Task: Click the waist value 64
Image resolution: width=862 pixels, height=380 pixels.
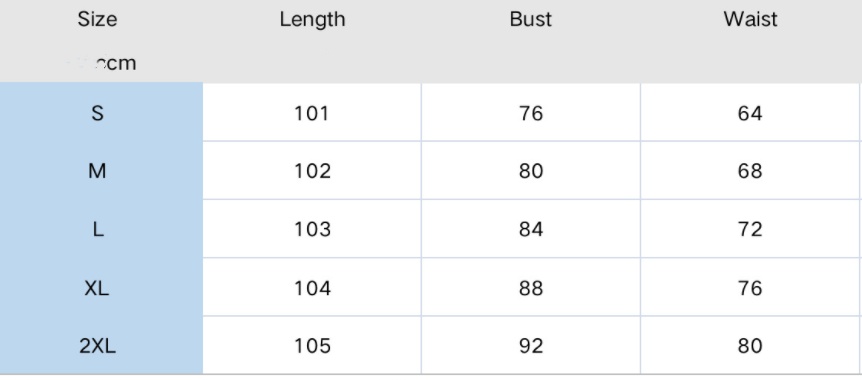Action: pyautogui.click(x=750, y=113)
